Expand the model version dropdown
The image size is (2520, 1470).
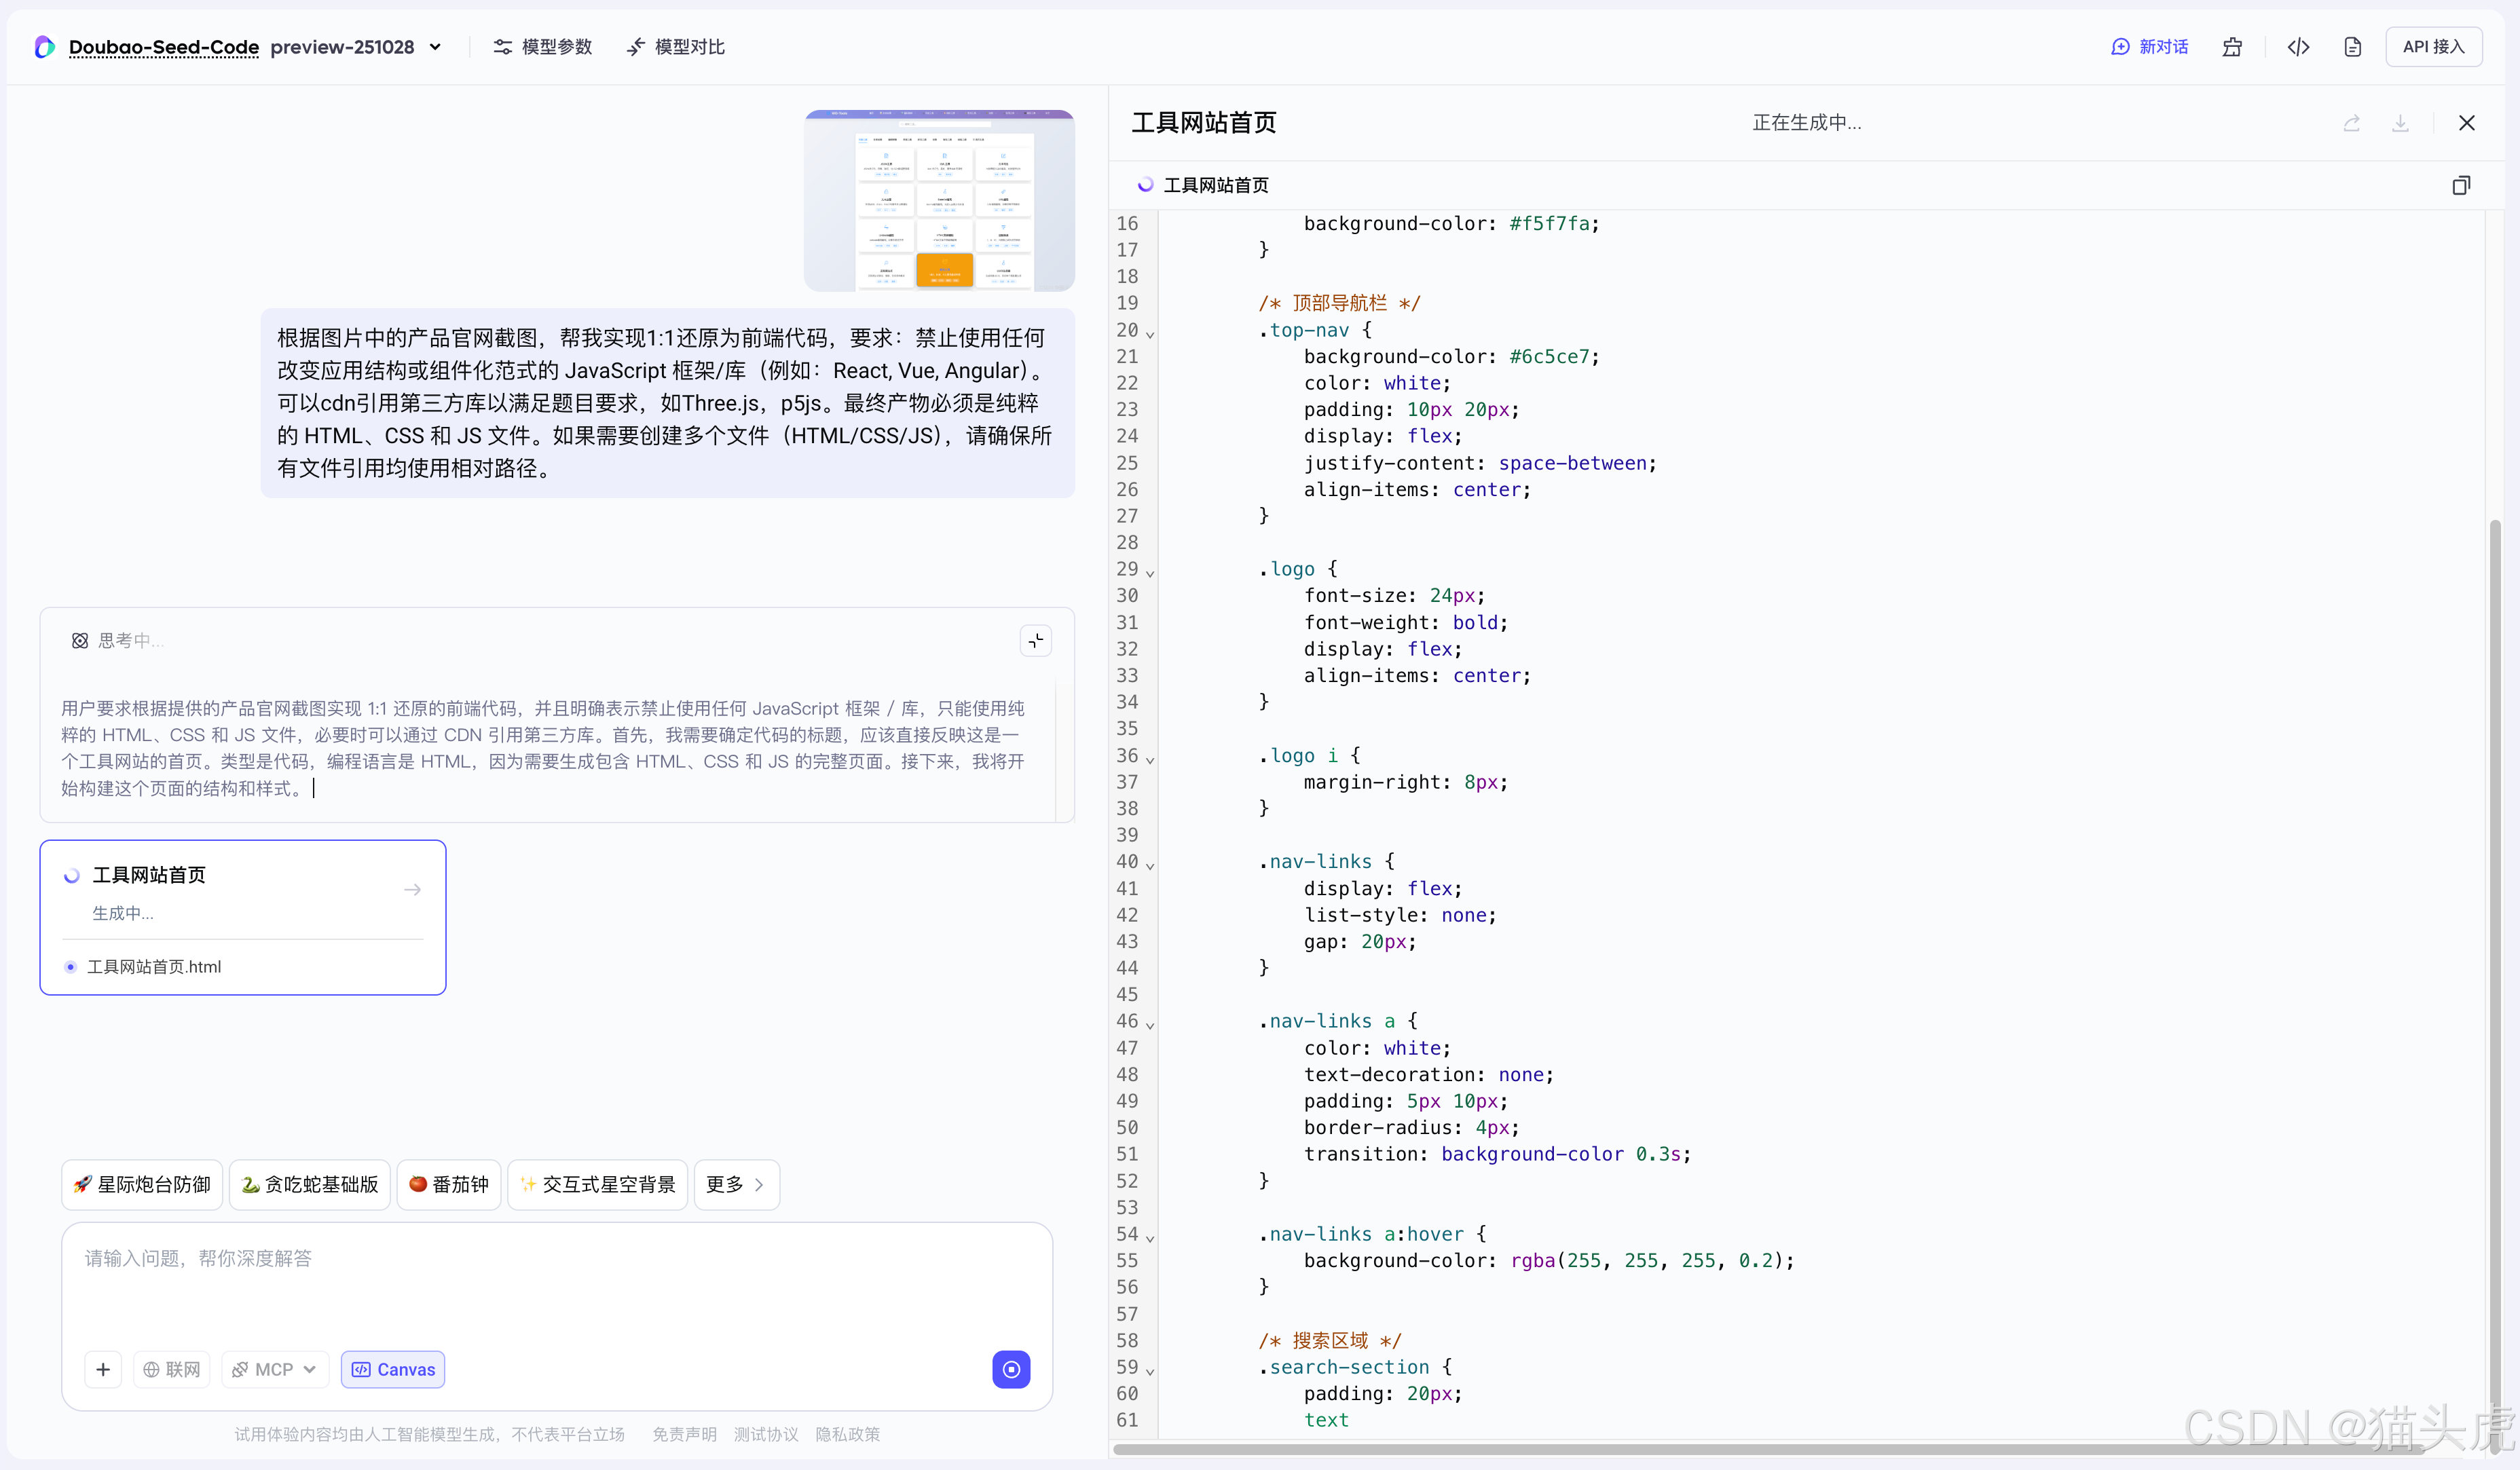click(x=436, y=47)
